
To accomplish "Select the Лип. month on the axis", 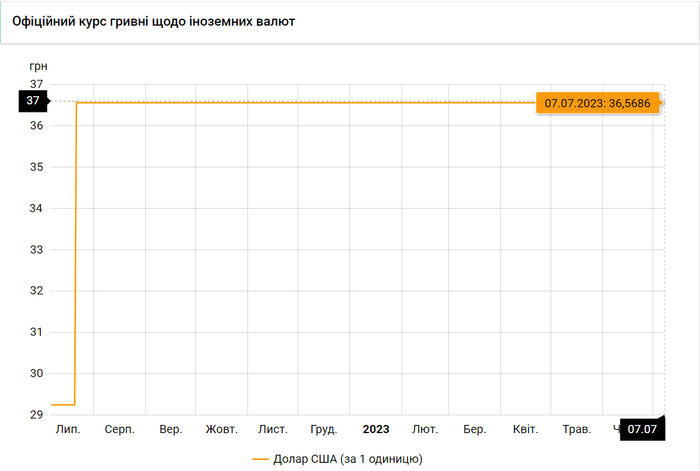I will [68, 429].
